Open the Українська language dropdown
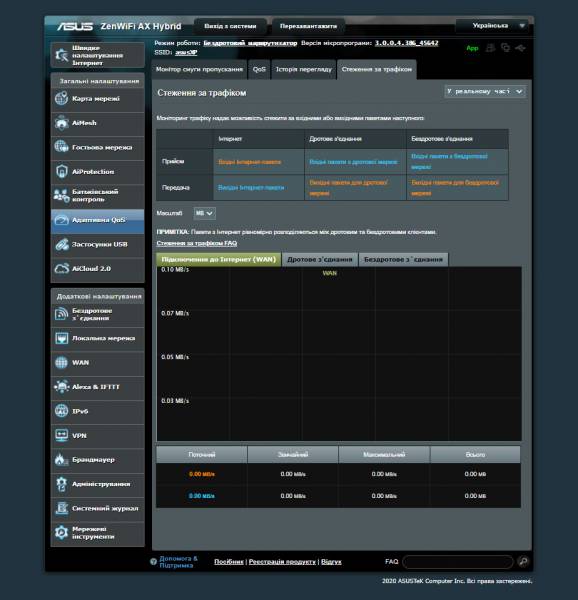Viewport: 578px width, 600px height. click(493, 26)
